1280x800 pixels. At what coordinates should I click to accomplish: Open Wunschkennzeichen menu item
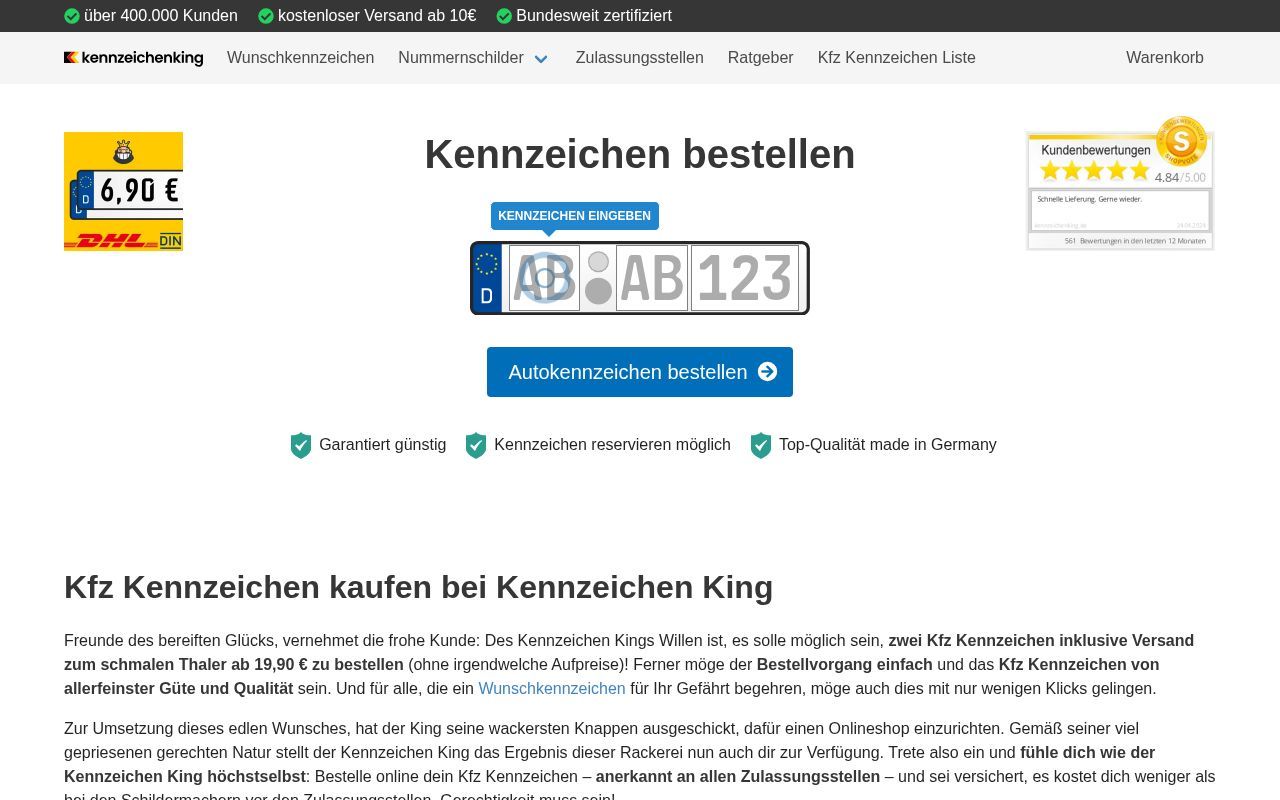click(x=300, y=58)
